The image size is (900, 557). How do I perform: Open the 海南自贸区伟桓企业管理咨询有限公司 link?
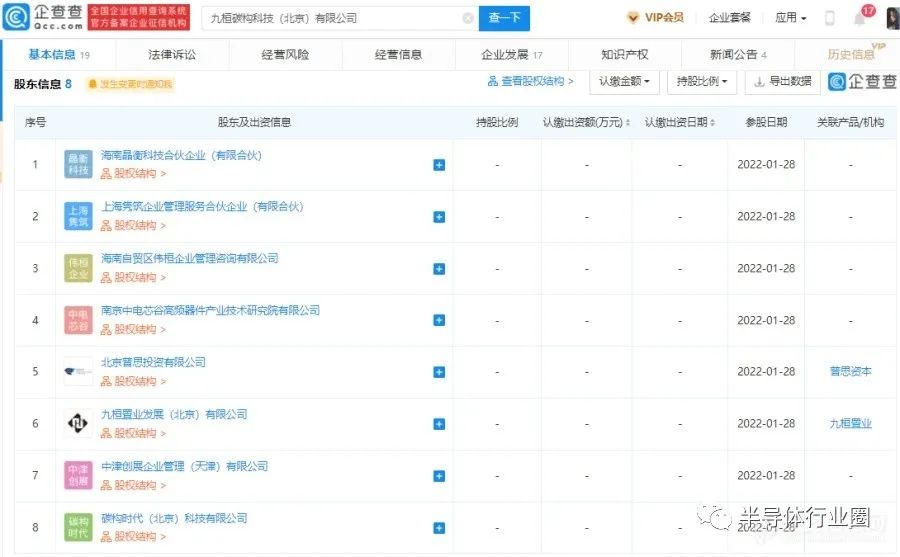189,258
